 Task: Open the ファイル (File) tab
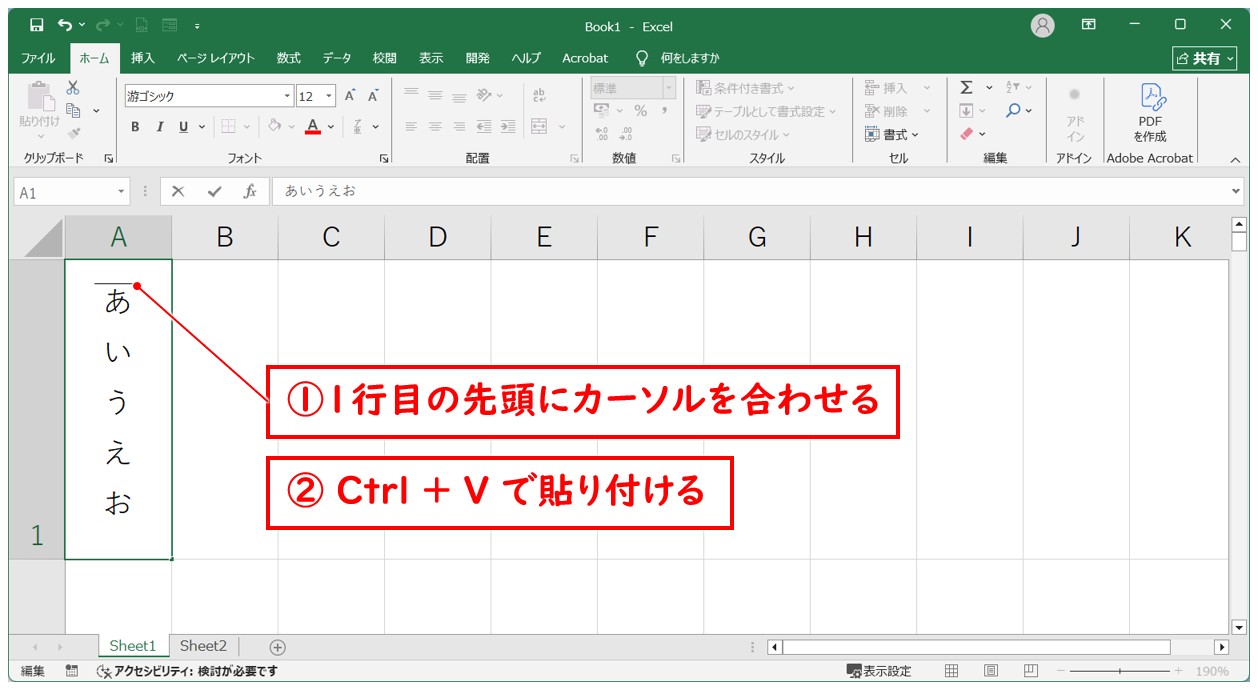38,58
